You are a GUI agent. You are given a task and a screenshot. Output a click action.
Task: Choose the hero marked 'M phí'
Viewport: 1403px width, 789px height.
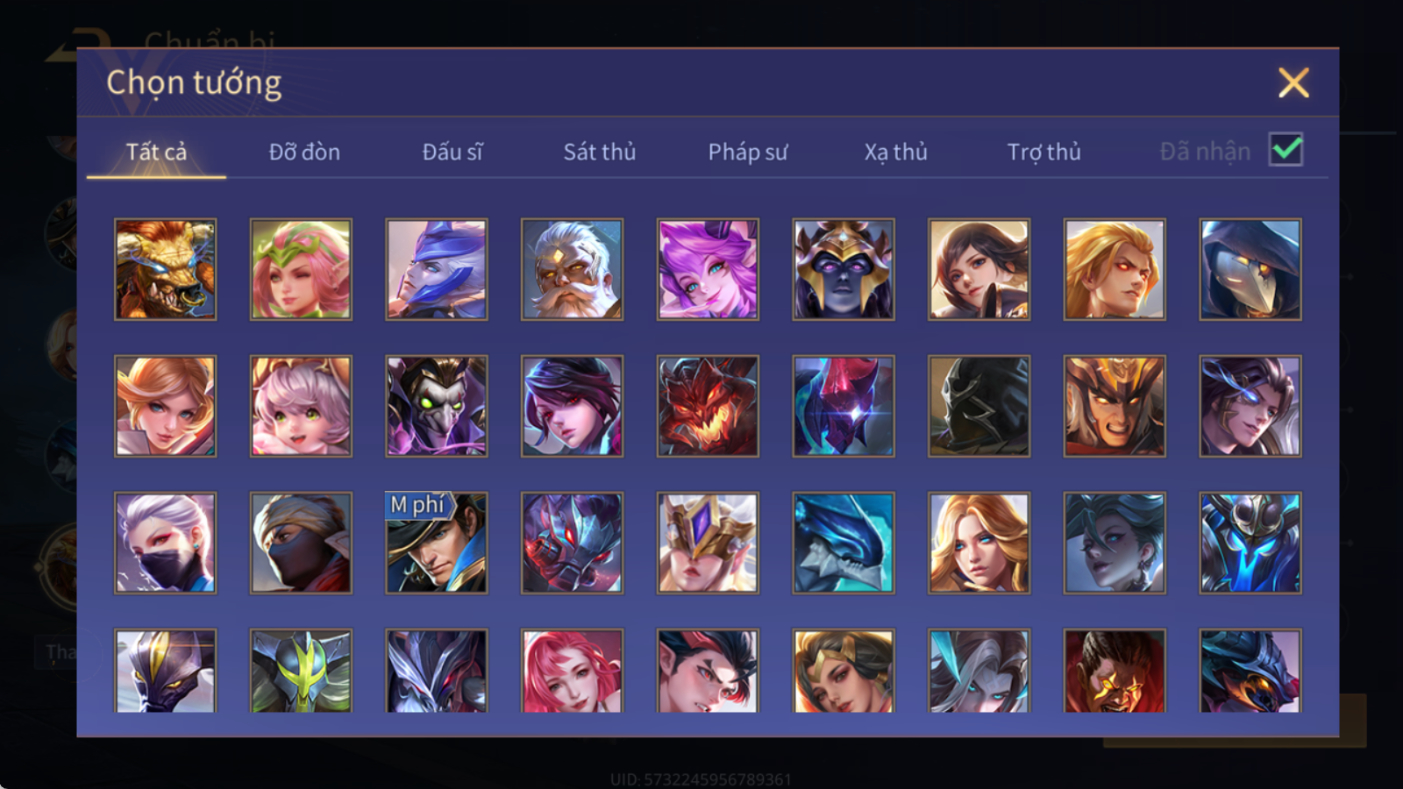coord(436,543)
